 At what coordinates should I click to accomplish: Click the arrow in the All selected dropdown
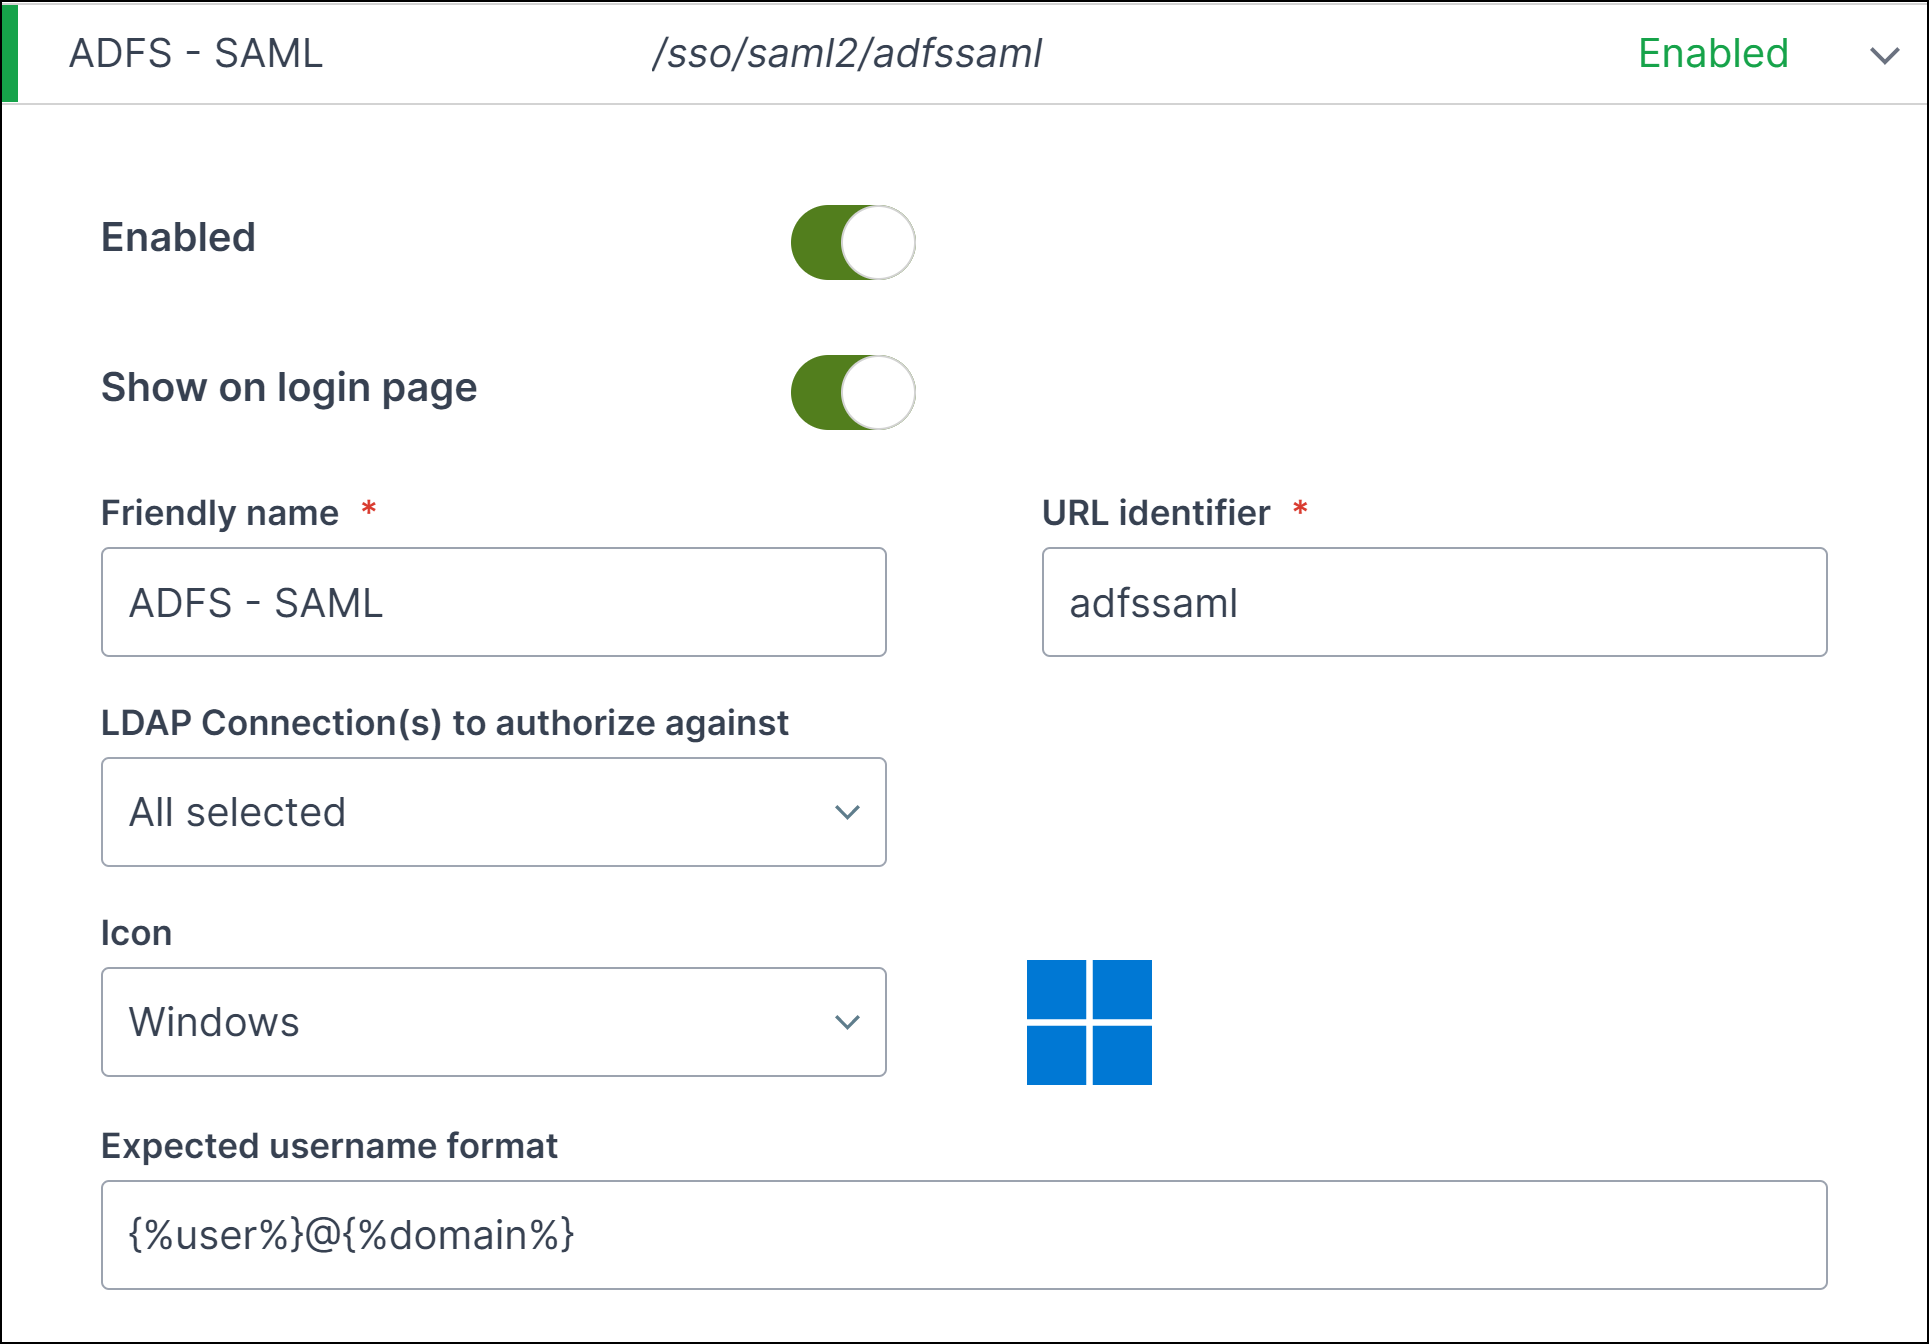point(847,812)
